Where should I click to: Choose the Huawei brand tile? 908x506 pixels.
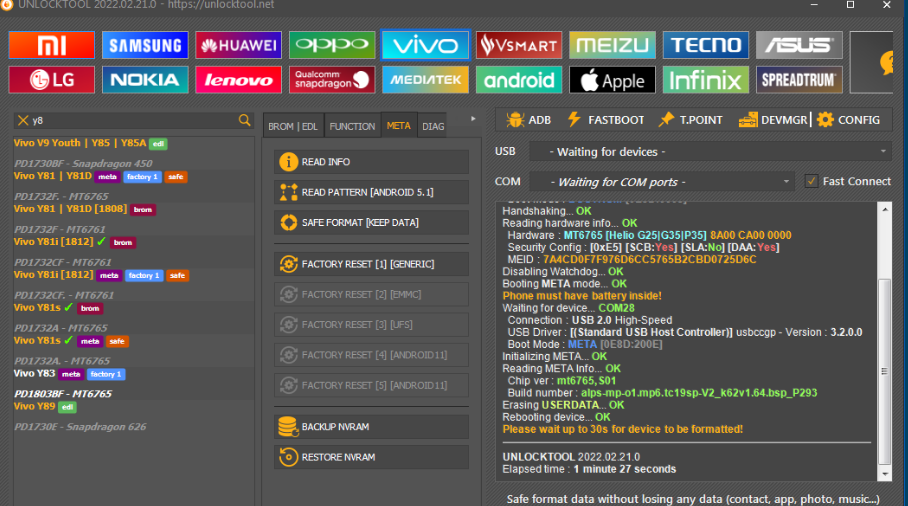click(x=239, y=45)
